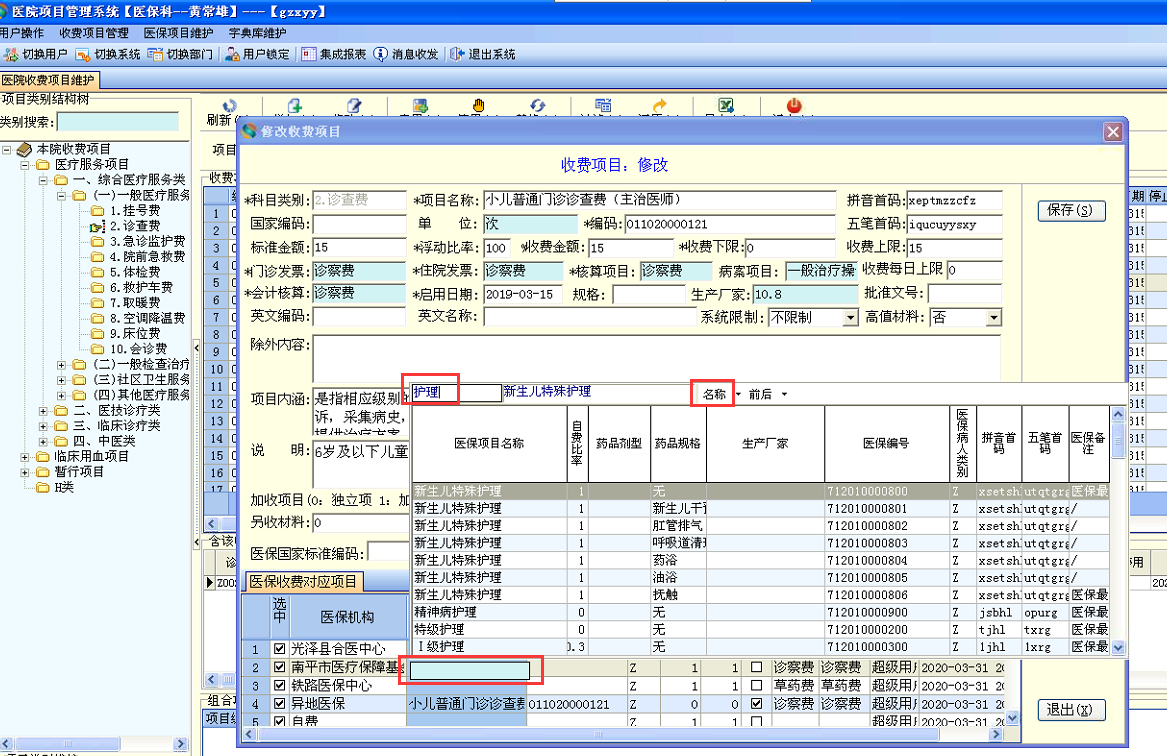Screen dimensions: 1167x756
Task: Click the 退出(X) exit button
Action: tap(1071, 710)
